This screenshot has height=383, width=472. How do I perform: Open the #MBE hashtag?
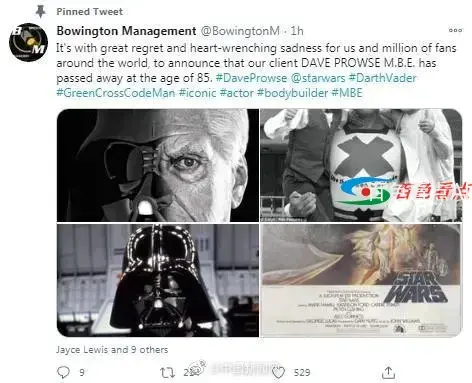coord(347,93)
